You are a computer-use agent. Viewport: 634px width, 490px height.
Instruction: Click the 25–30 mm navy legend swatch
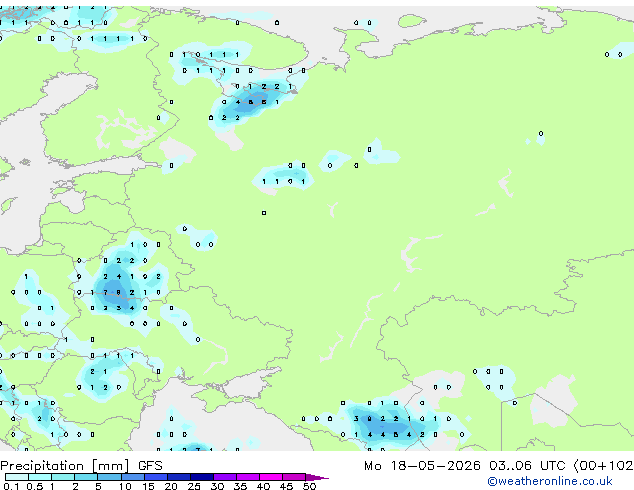tap(201, 477)
